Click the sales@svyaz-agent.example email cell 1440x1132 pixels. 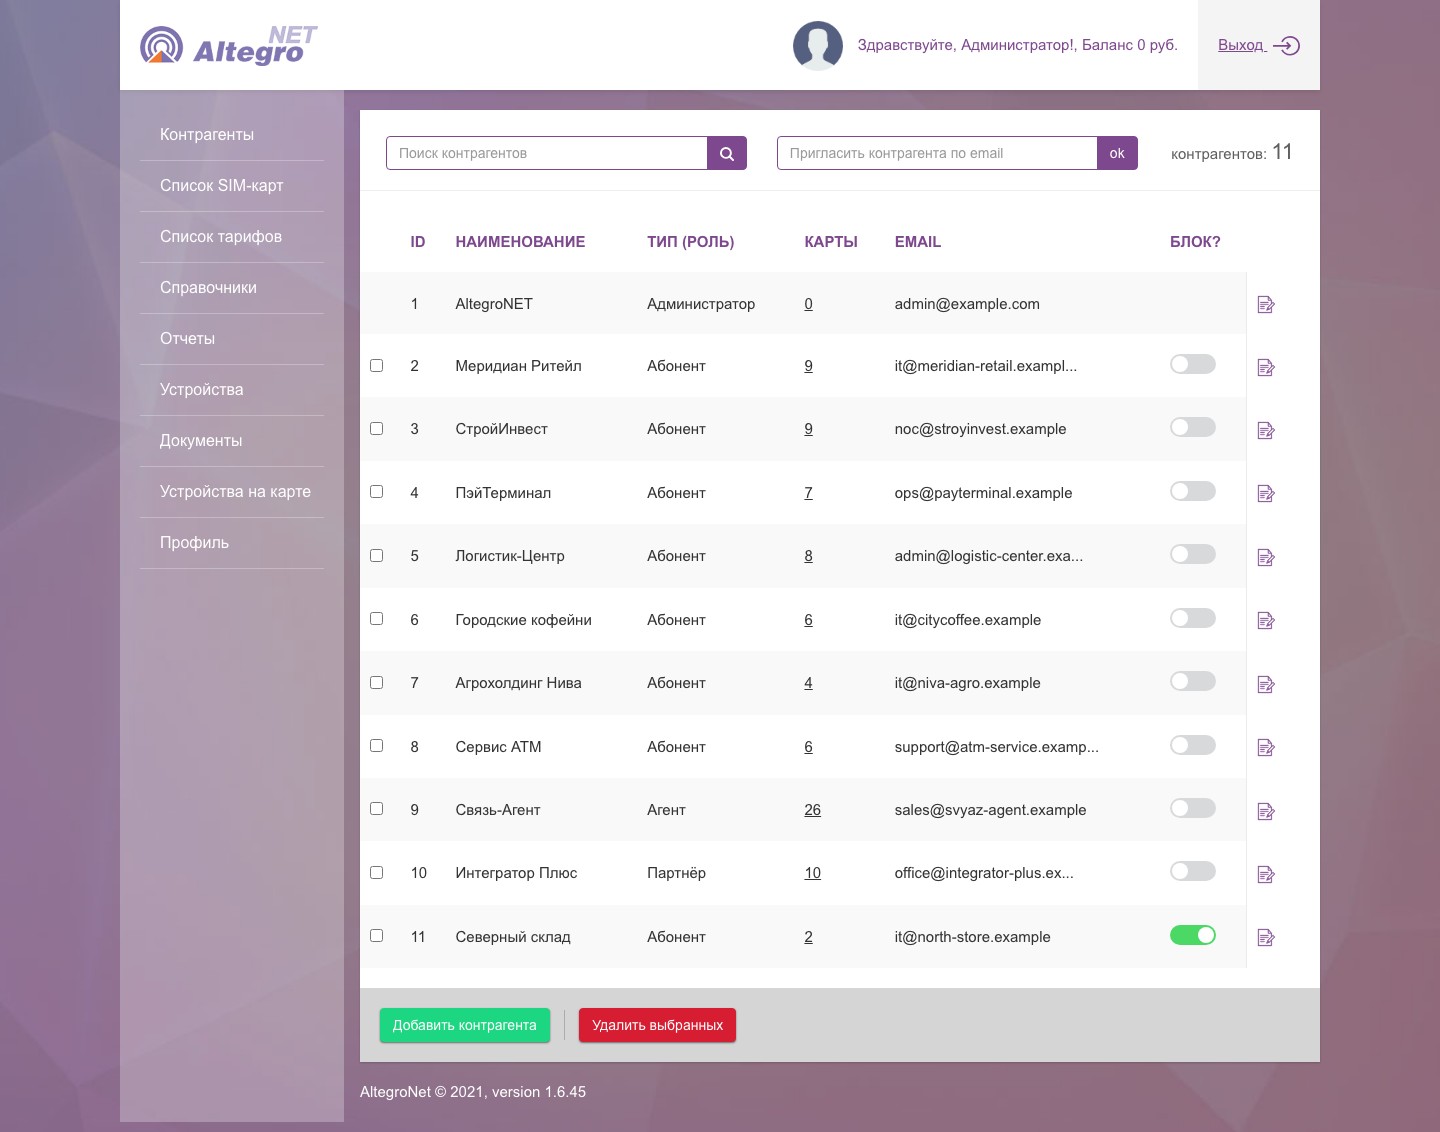click(990, 810)
